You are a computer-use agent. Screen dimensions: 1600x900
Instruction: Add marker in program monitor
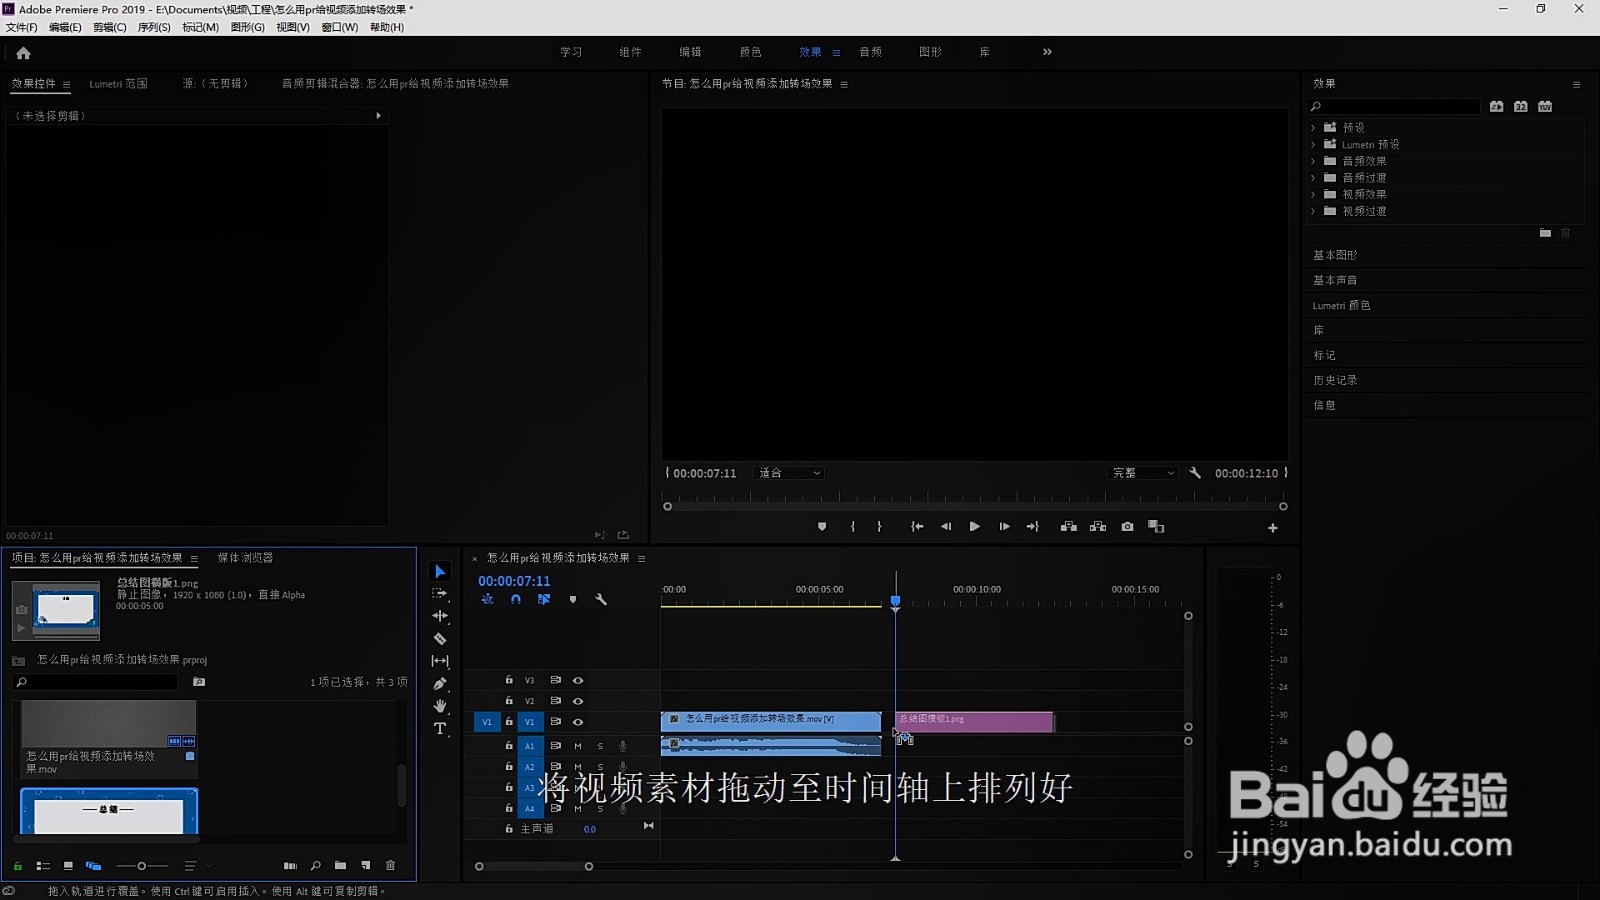click(822, 527)
